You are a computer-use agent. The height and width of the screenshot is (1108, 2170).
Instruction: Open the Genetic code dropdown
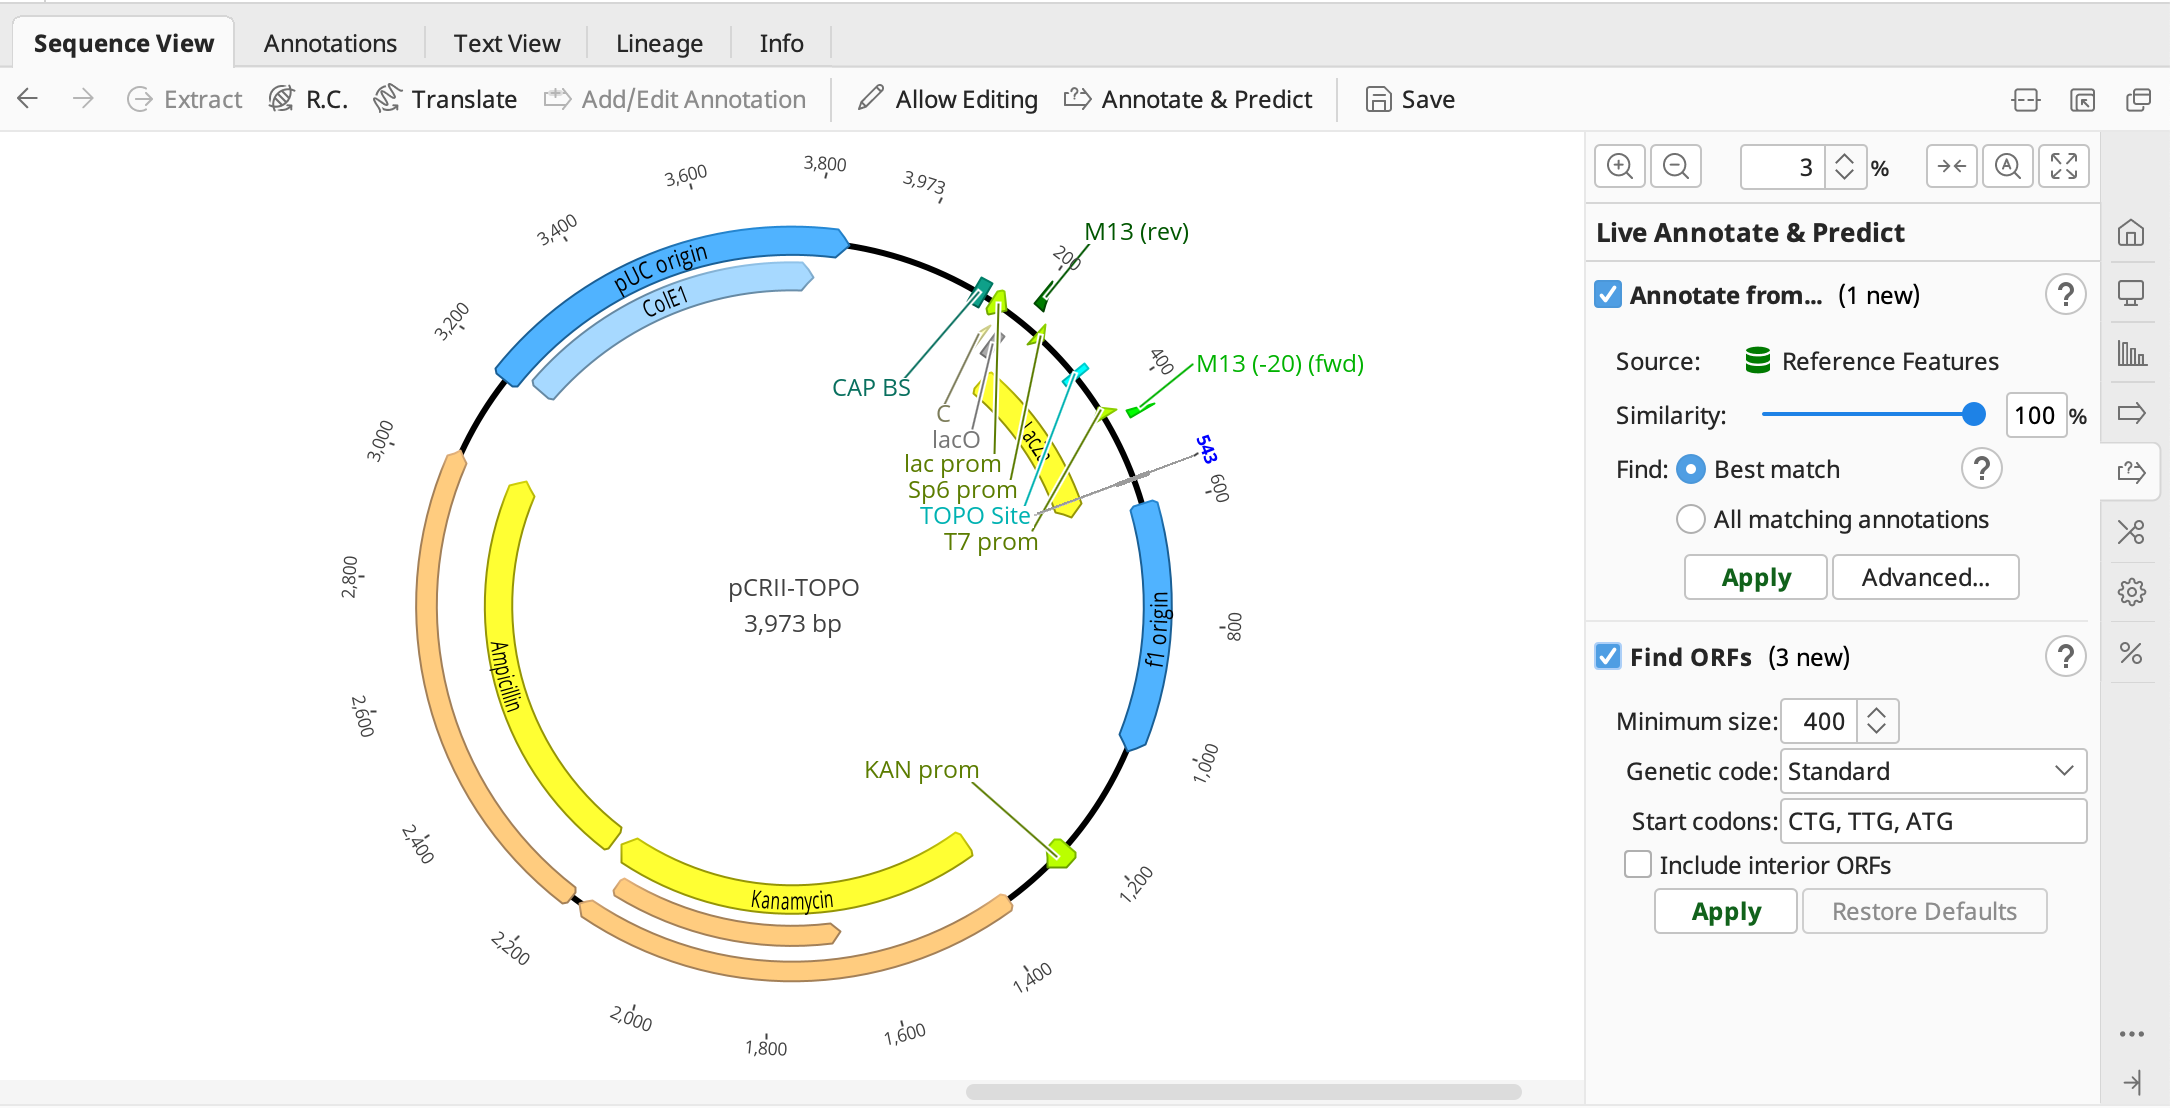[x=1933, y=771]
